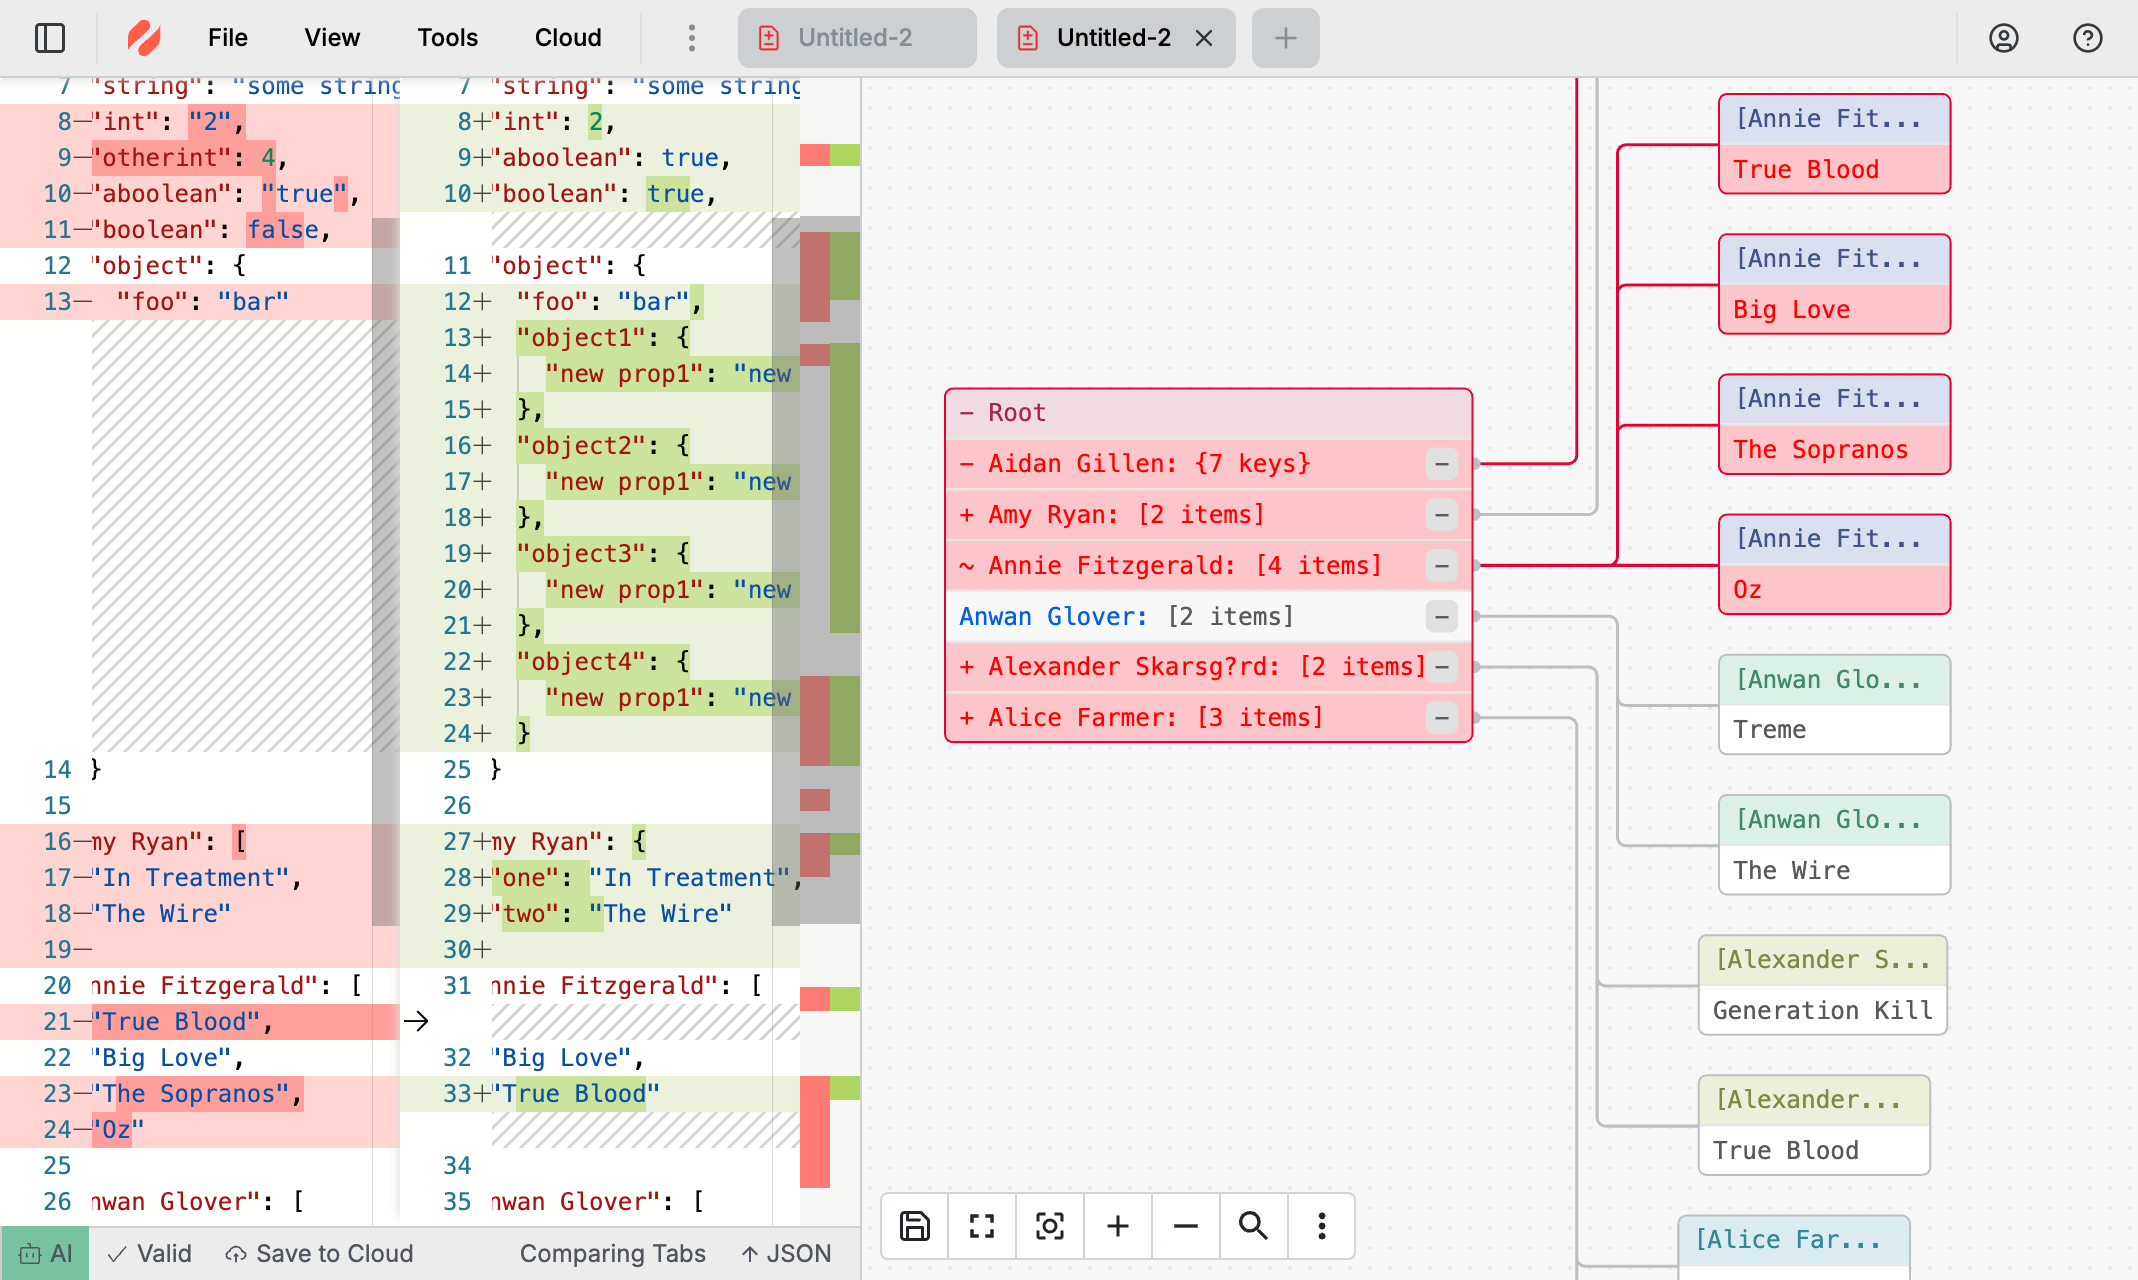2138x1280 pixels.
Task: Open the Cloud menu
Action: pos(568,38)
